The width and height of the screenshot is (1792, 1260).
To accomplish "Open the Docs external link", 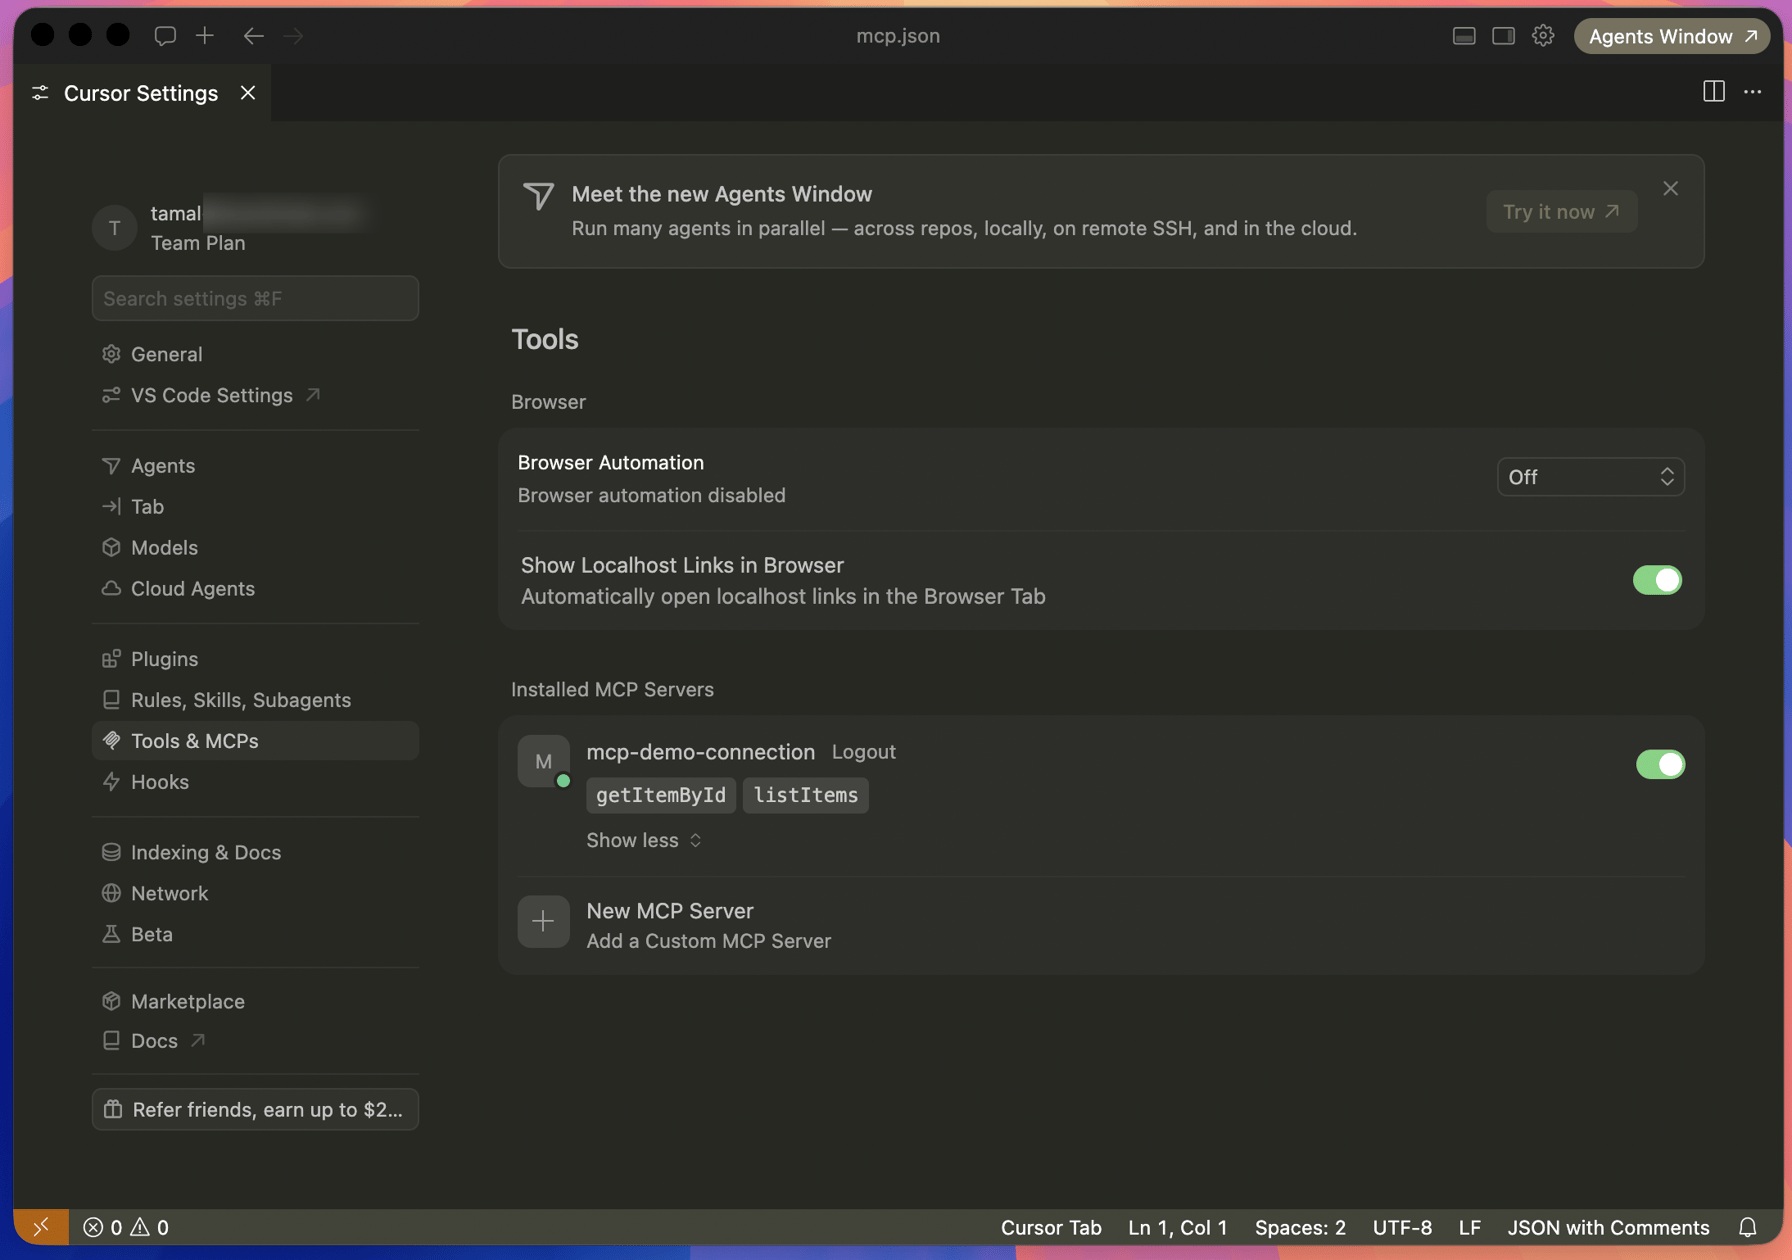I will [x=255, y=1041].
